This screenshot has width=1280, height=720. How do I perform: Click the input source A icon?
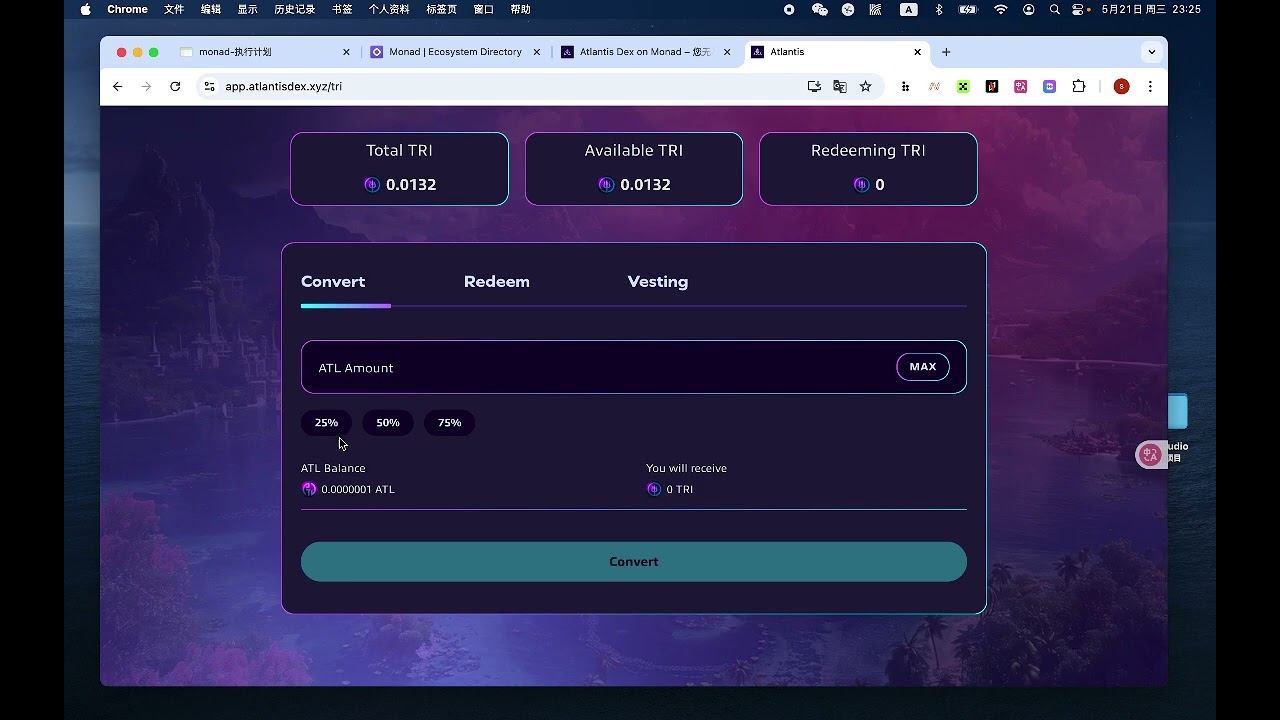pos(909,10)
